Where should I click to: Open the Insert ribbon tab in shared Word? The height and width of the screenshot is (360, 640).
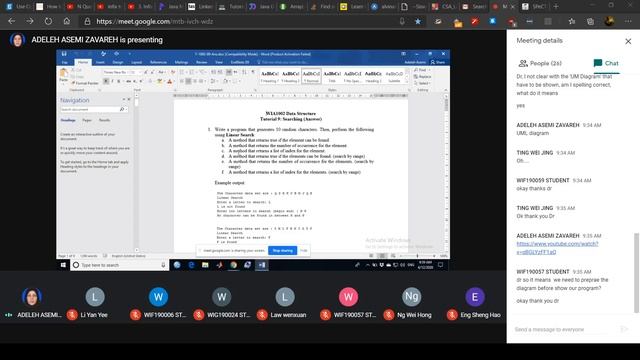point(100,62)
